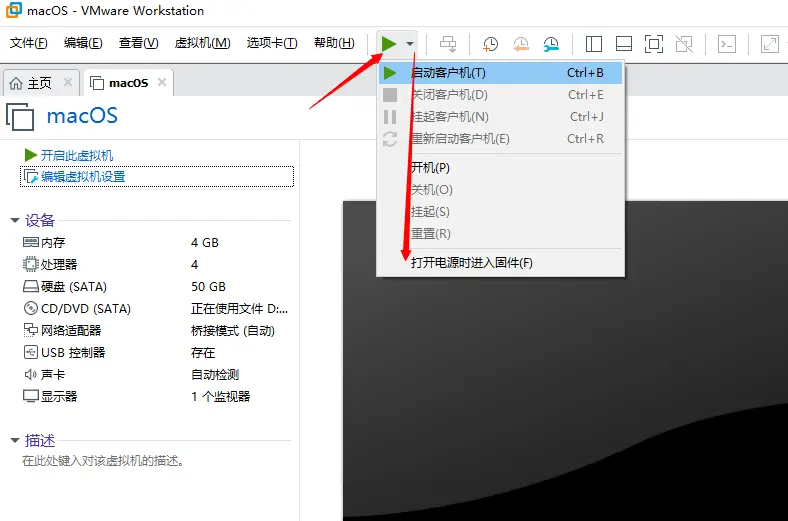
Task: Select 启动客户机(T) menu item
Action: coord(501,73)
